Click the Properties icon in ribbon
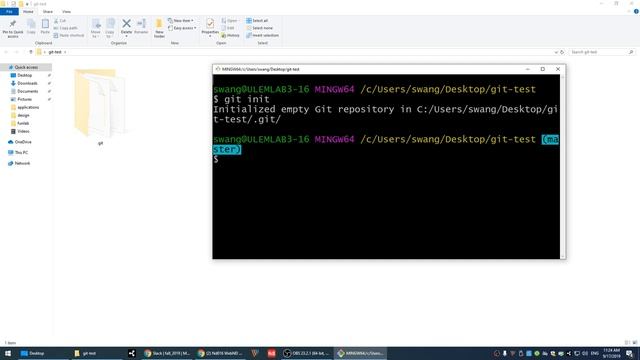The image size is (640, 360). pyautogui.click(x=210, y=24)
